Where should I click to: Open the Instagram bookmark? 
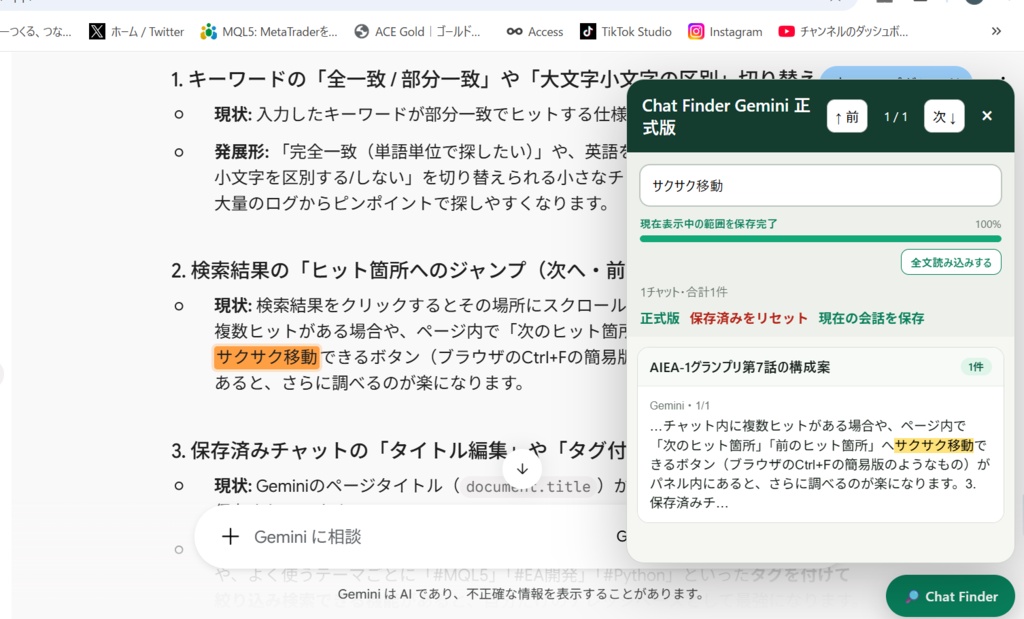725,31
